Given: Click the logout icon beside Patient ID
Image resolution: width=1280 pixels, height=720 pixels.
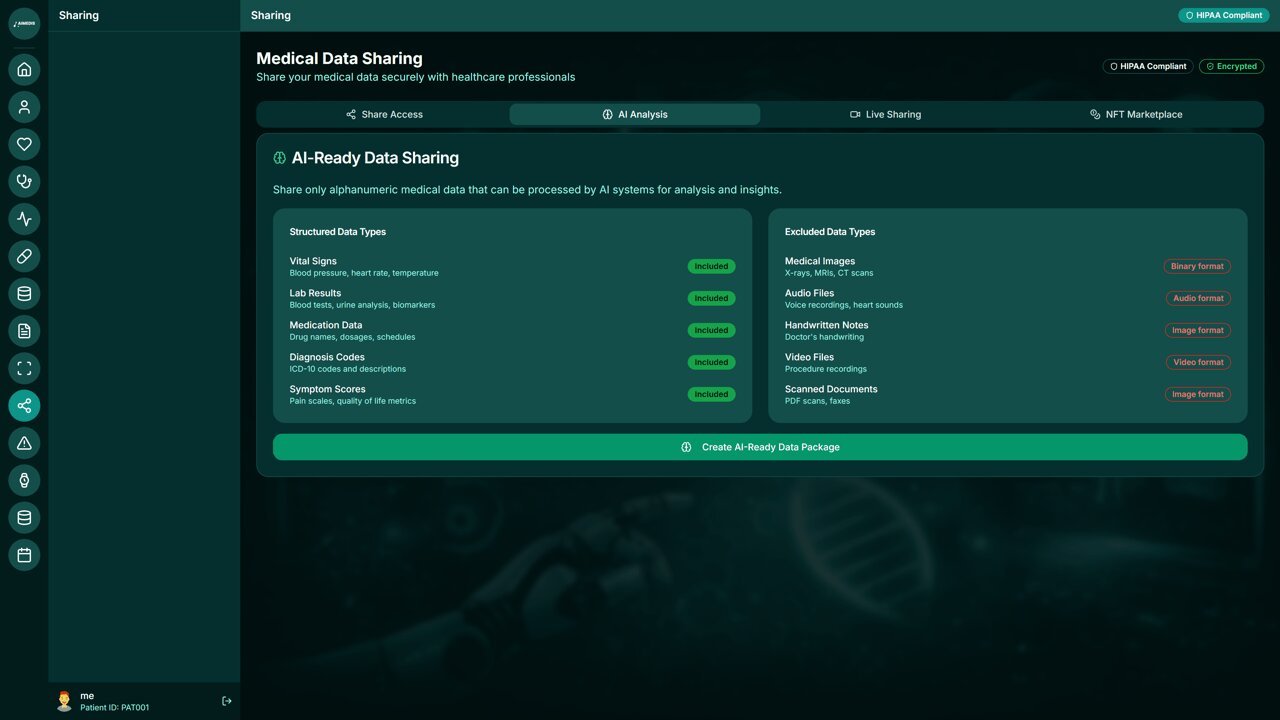Looking at the screenshot, I should tap(227, 701).
